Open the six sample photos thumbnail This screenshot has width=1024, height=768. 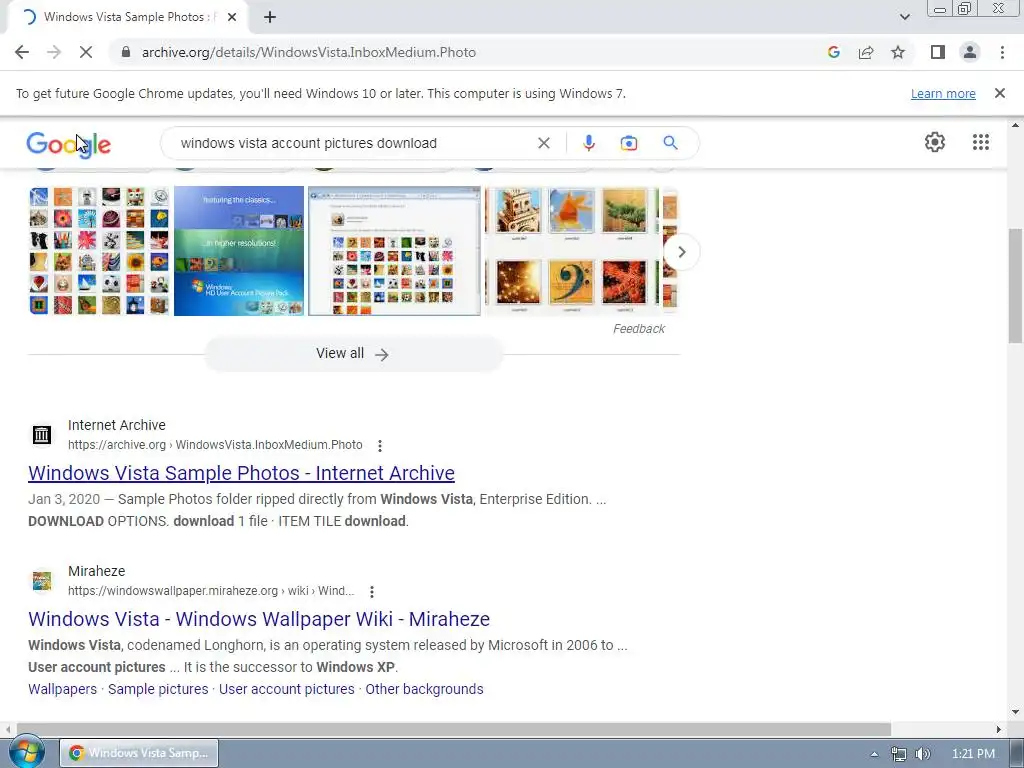[571, 251]
